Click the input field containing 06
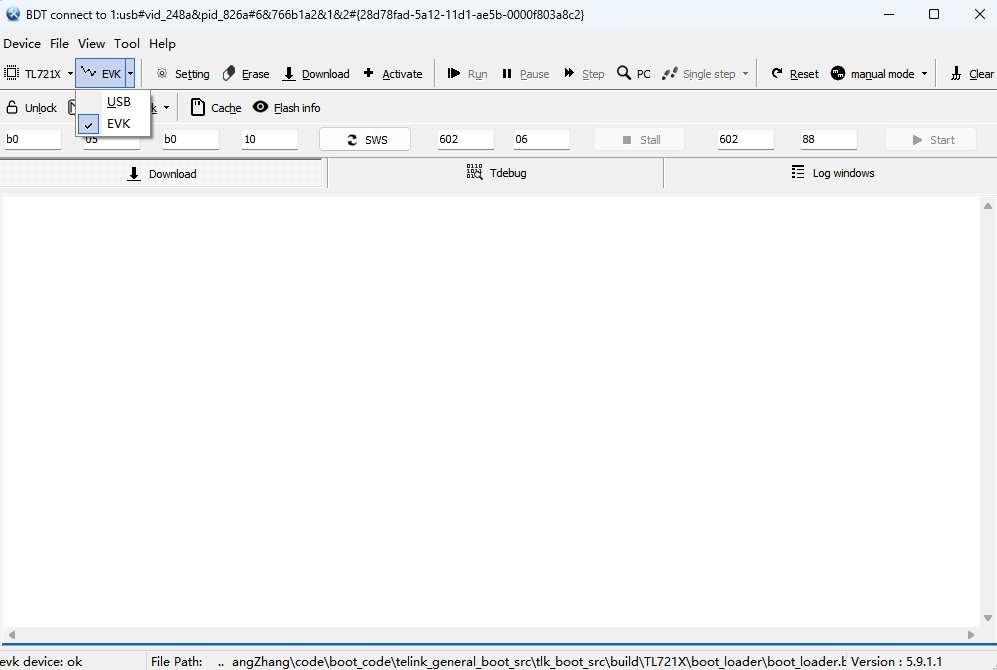Viewport: 997px width, 670px height. [x=542, y=139]
